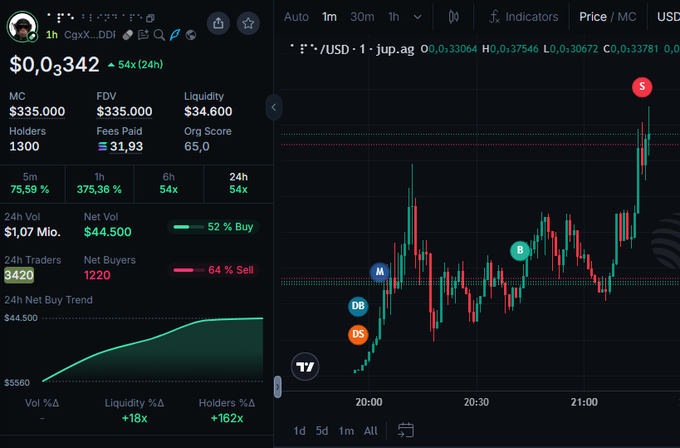Open the candlestick chart type selector

click(x=454, y=17)
